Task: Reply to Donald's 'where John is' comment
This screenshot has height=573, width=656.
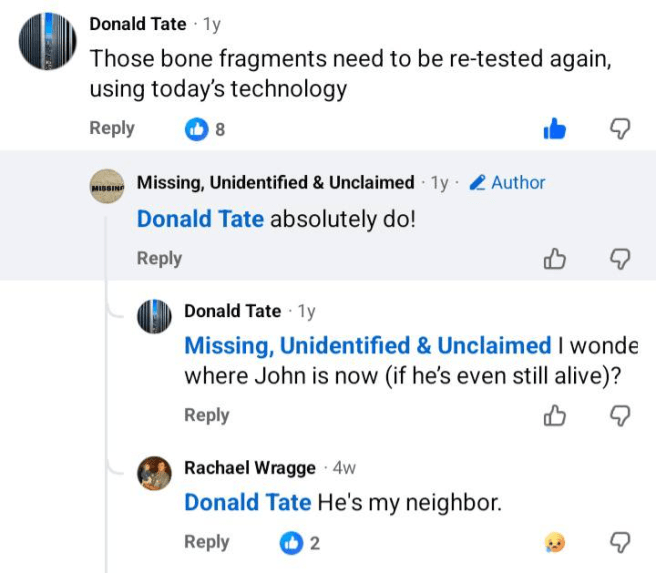Action: pos(207,415)
